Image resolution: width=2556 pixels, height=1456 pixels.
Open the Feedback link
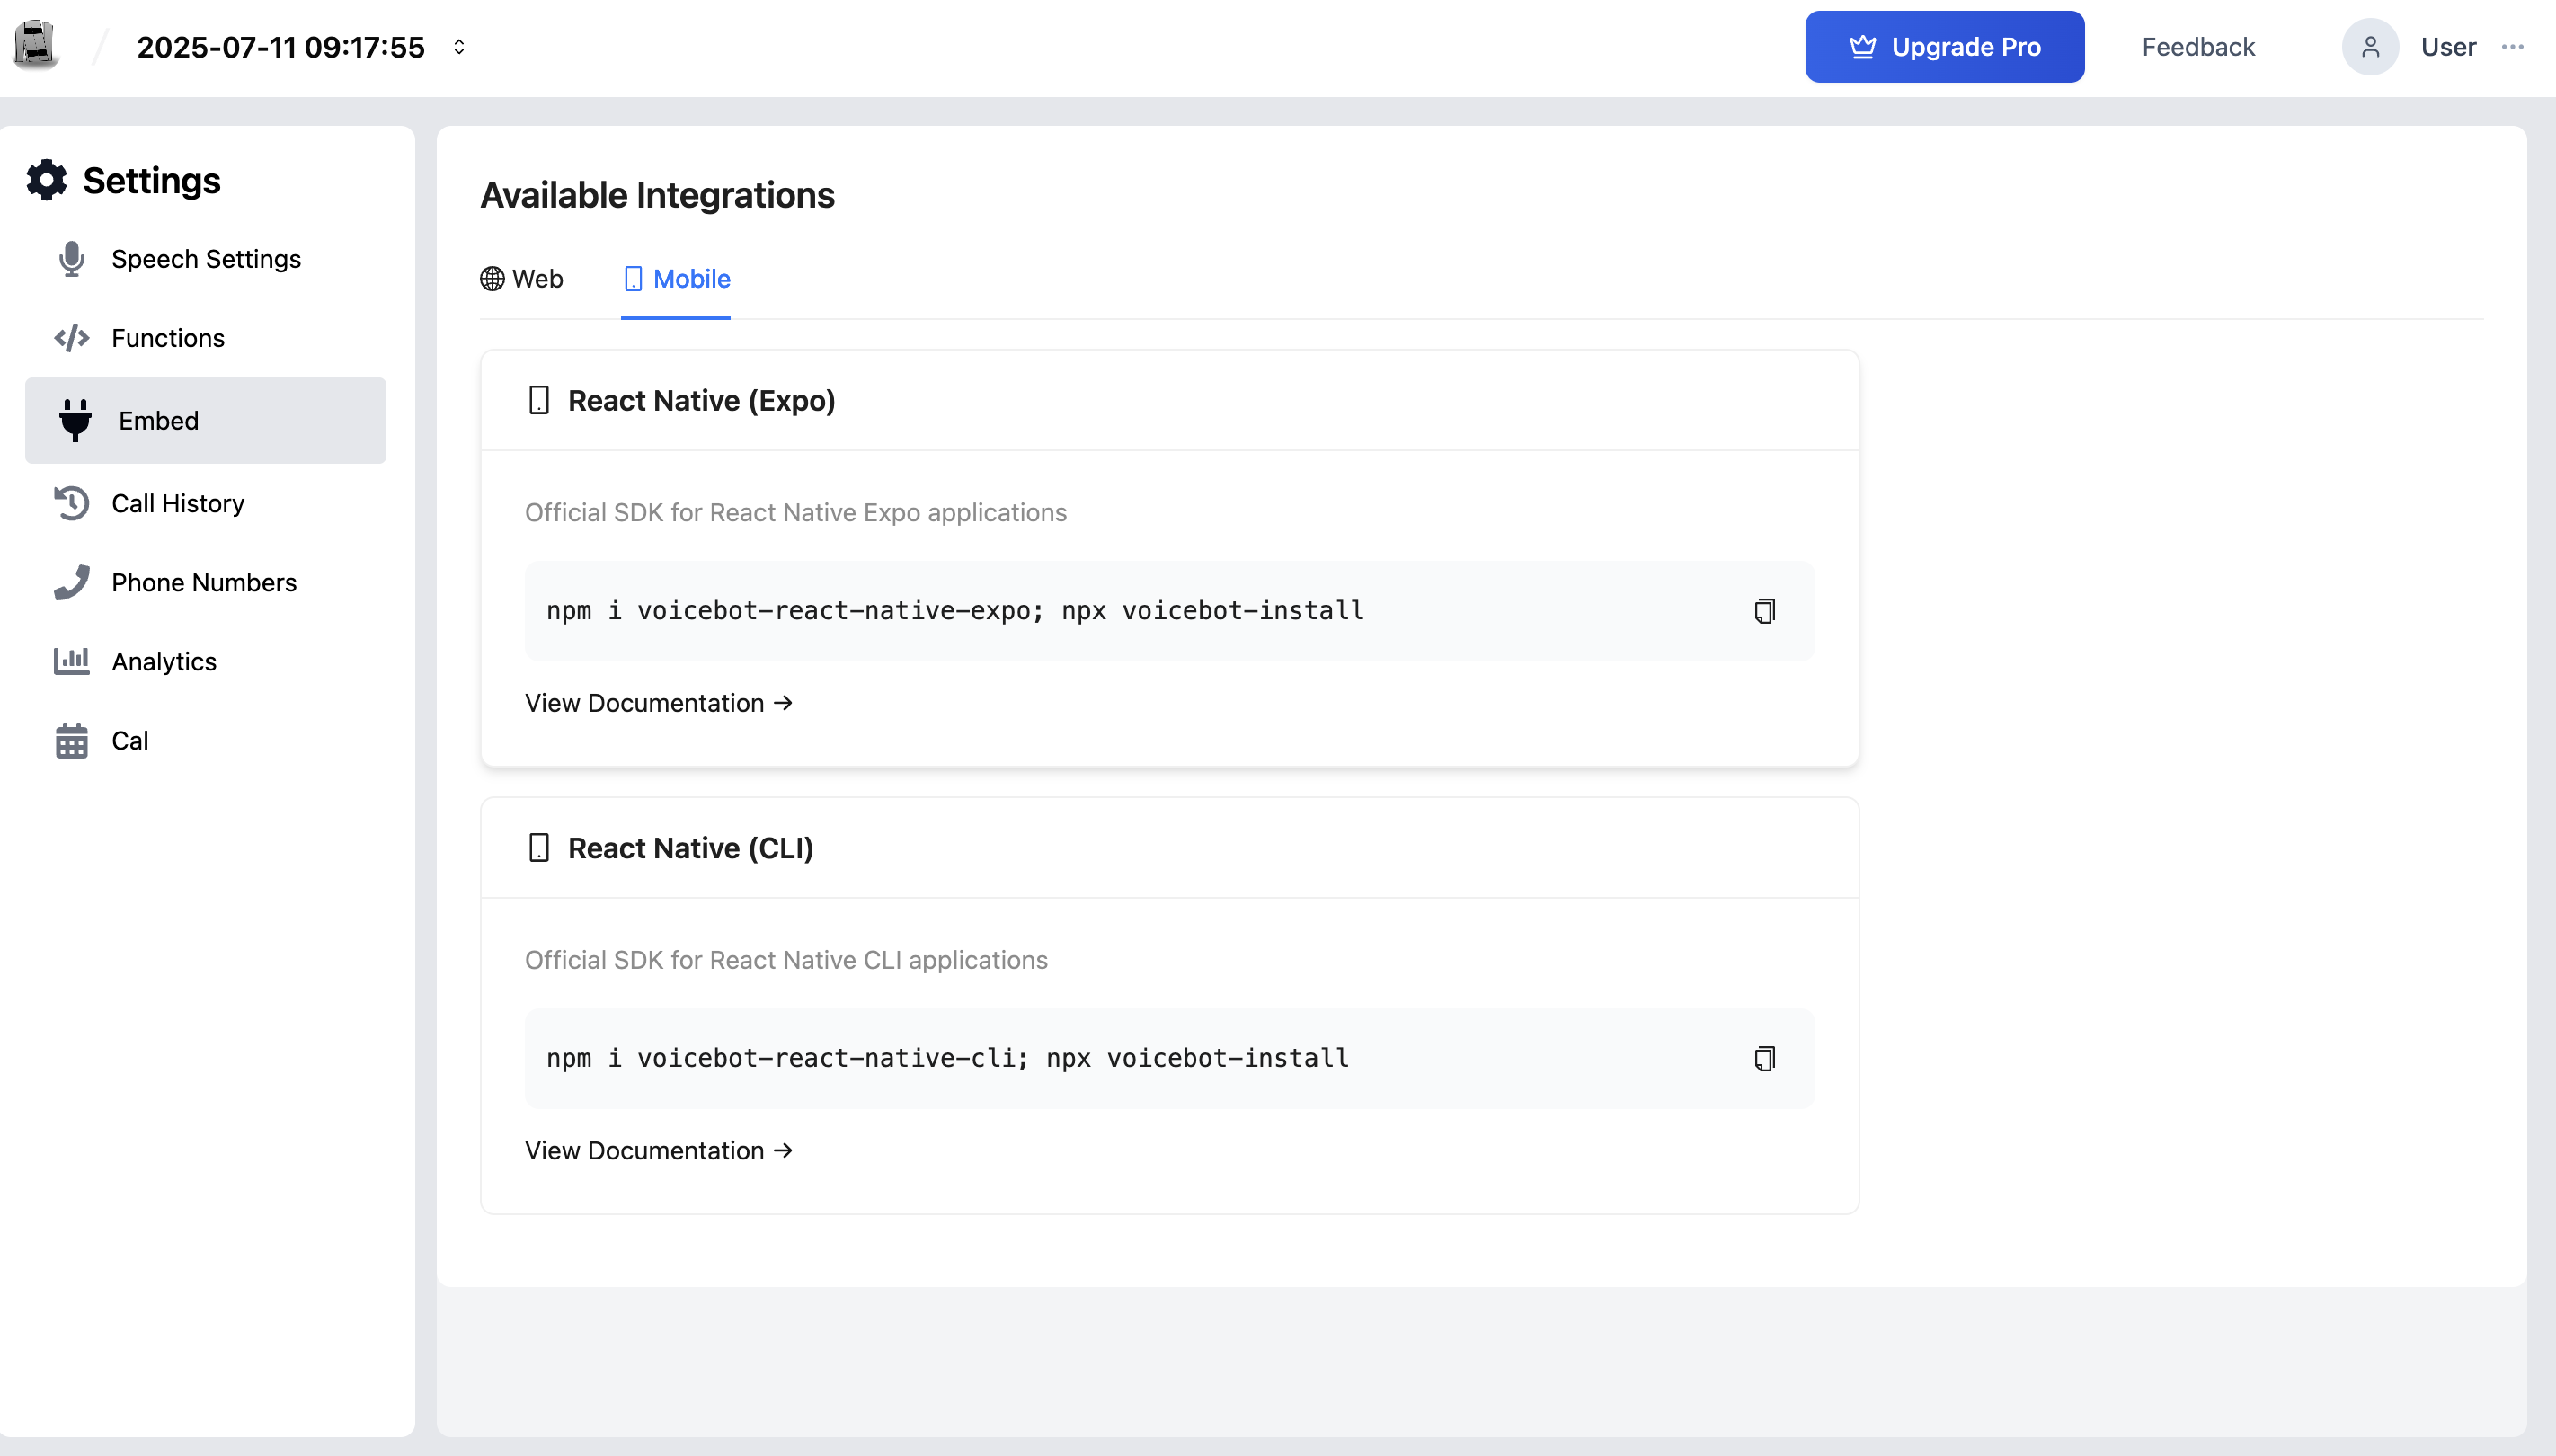point(2198,47)
